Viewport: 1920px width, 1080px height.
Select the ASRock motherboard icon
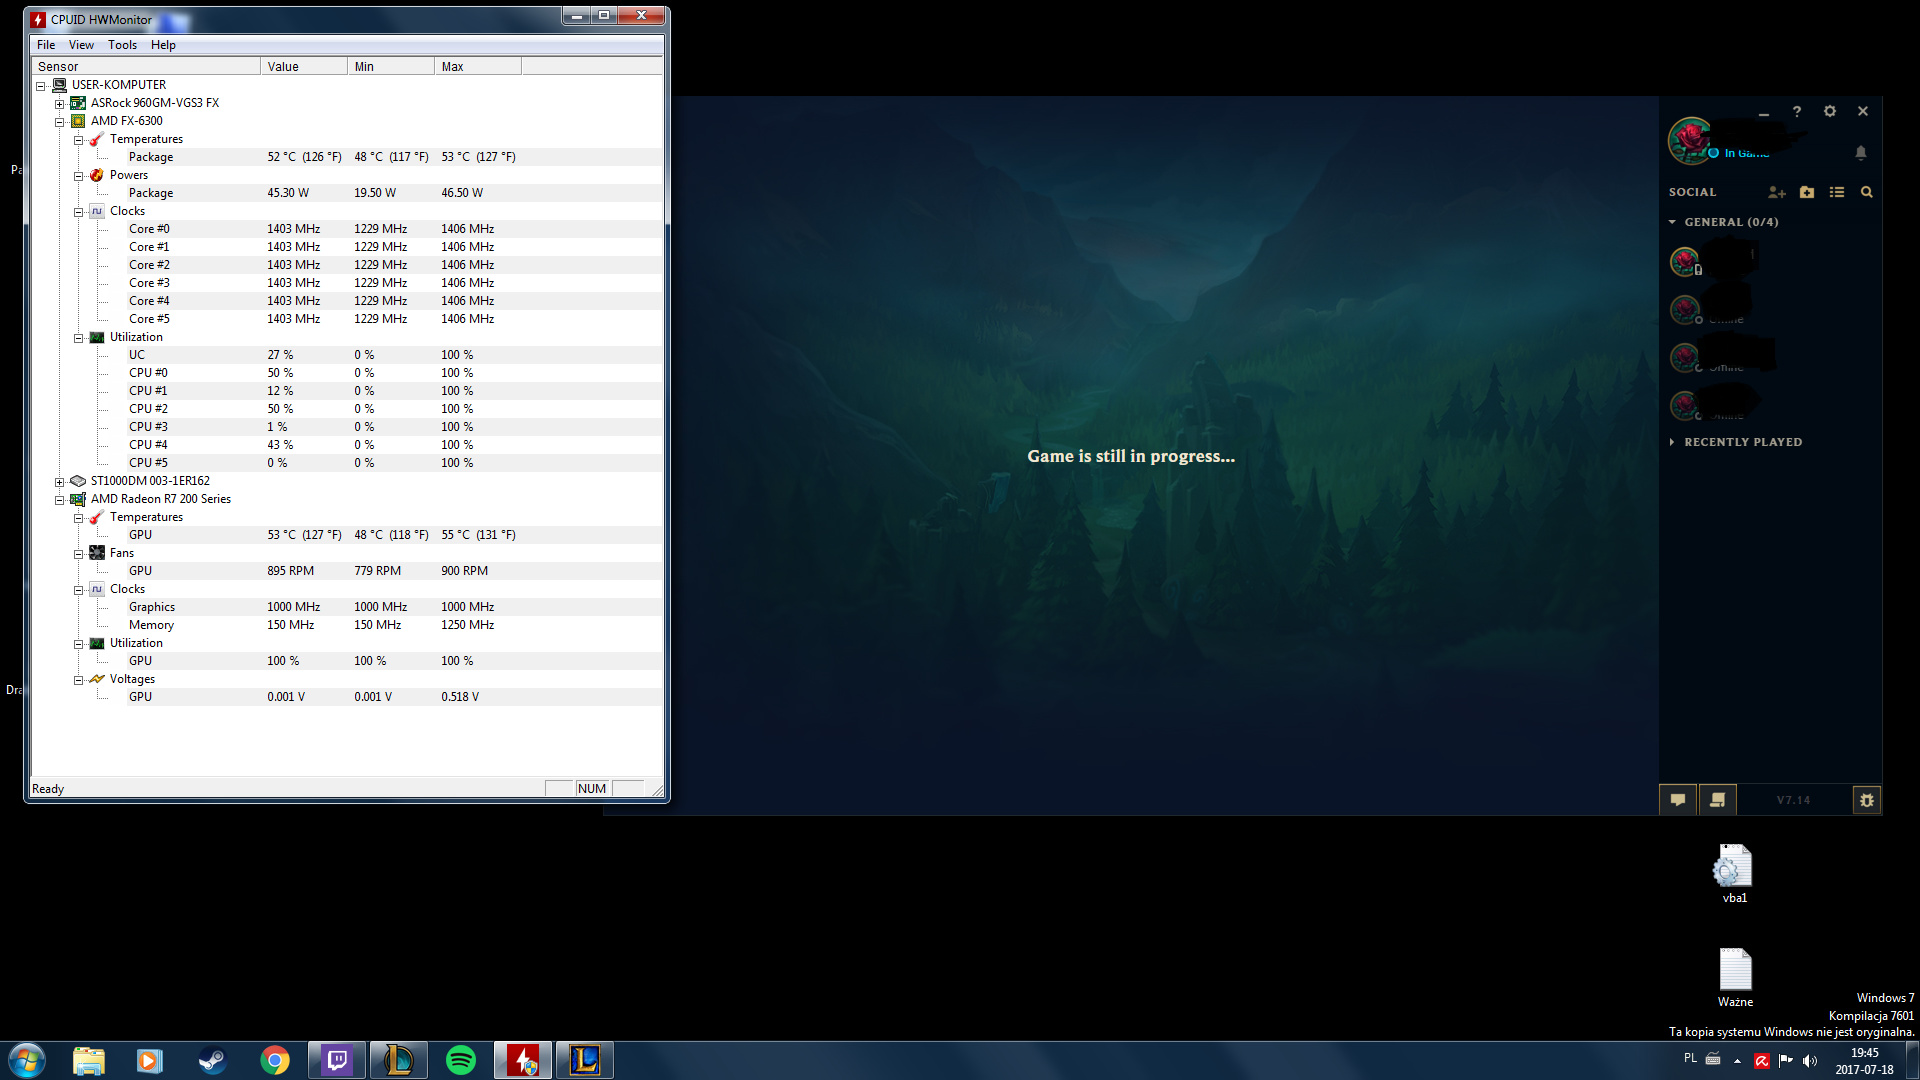(78, 103)
